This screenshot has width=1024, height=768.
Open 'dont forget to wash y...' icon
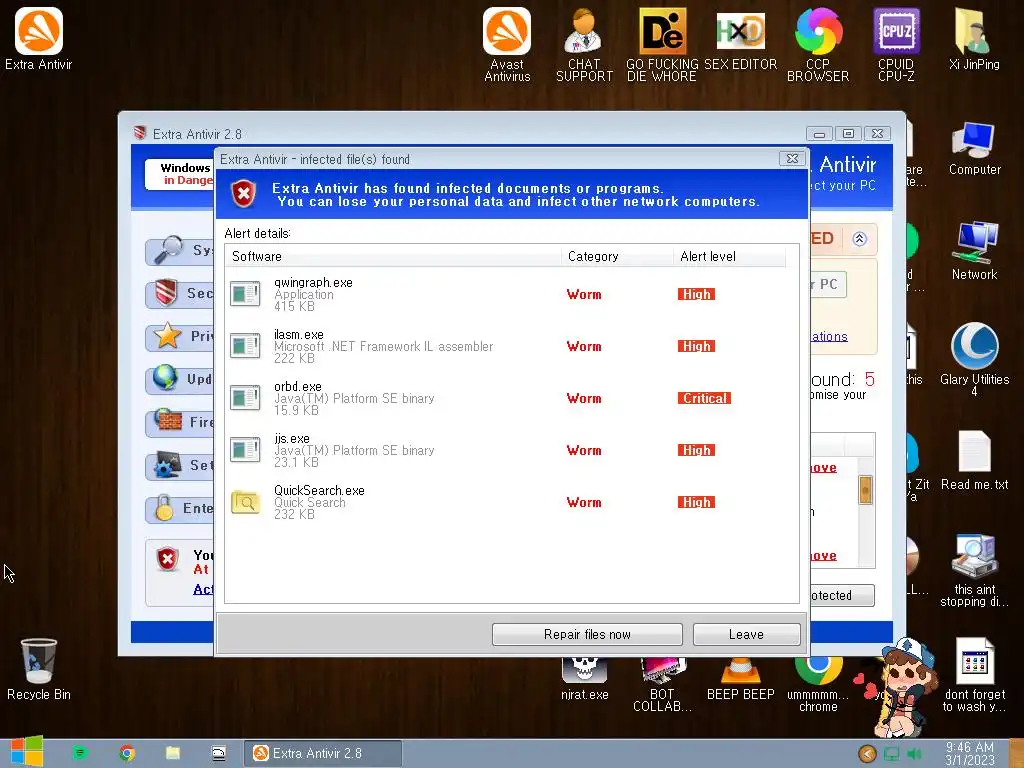click(974, 675)
